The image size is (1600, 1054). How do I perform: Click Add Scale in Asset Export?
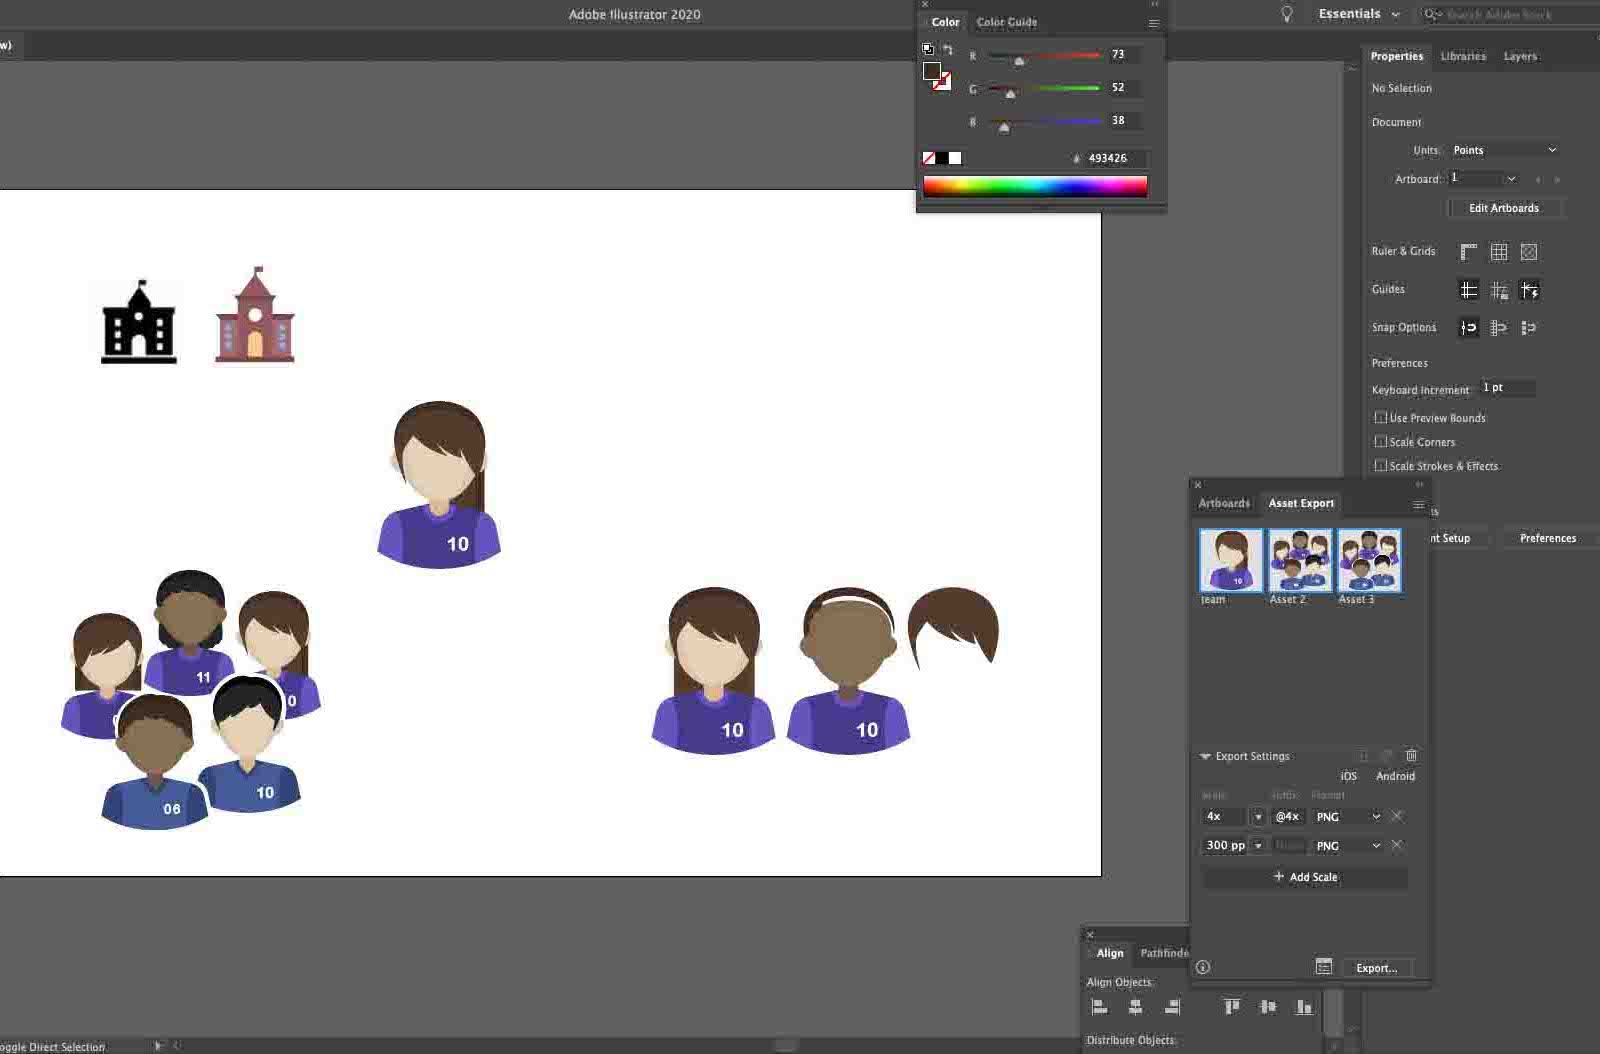[1305, 877]
